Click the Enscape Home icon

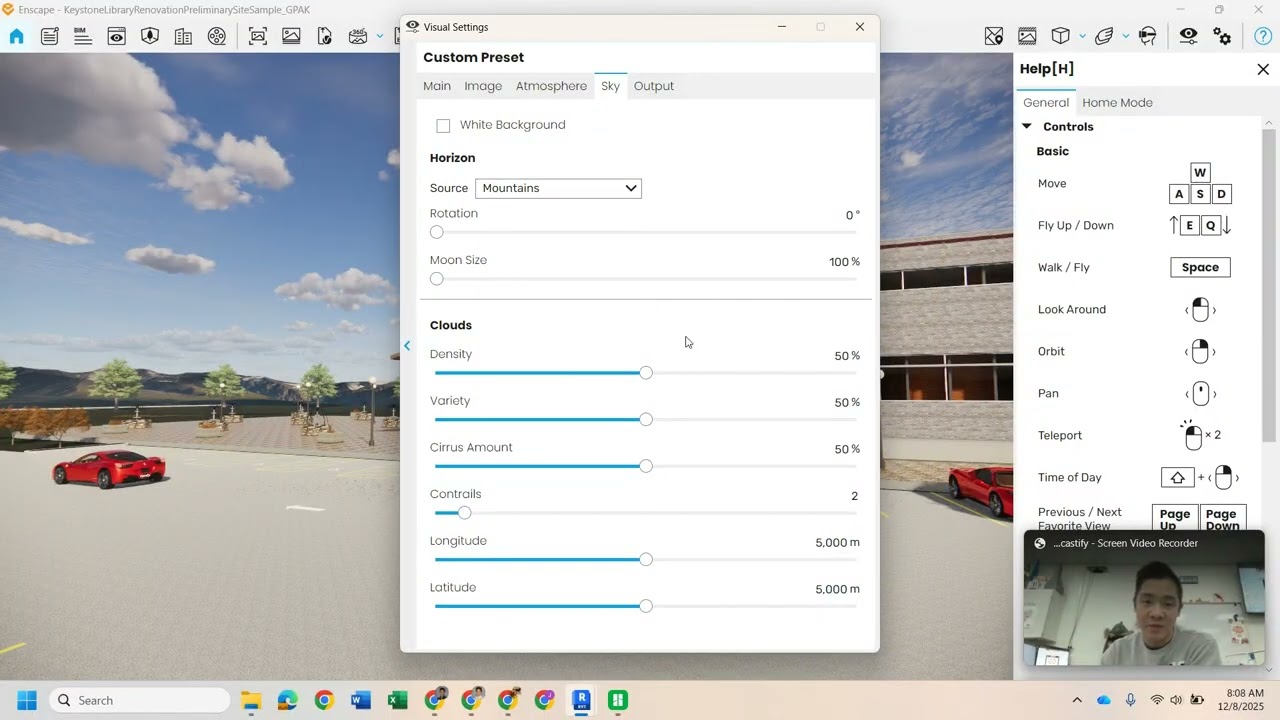pyautogui.click(x=16, y=36)
